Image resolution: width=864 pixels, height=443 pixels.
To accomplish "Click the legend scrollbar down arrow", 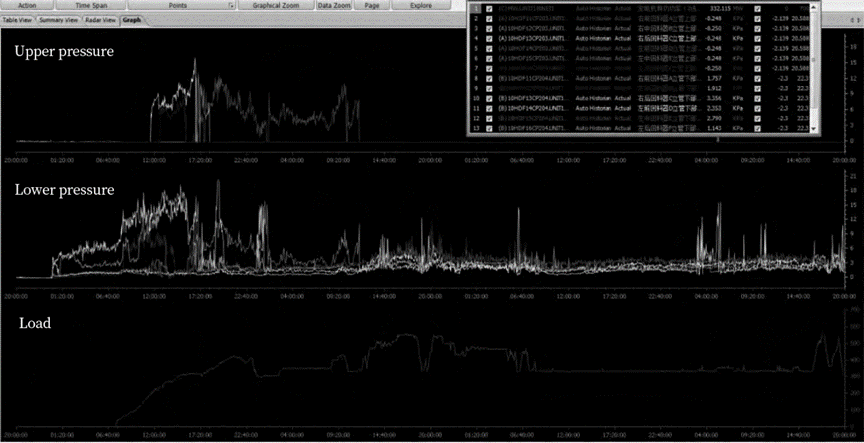I will tap(813, 129).
